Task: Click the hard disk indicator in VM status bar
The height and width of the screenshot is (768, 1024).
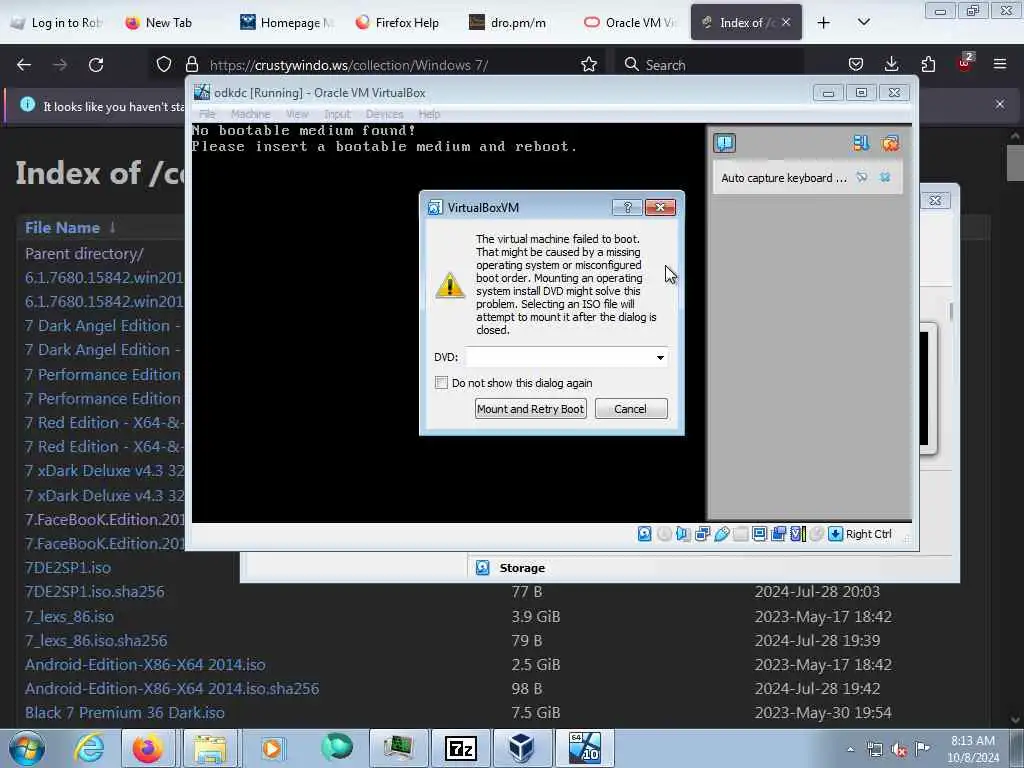Action: pos(645,534)
